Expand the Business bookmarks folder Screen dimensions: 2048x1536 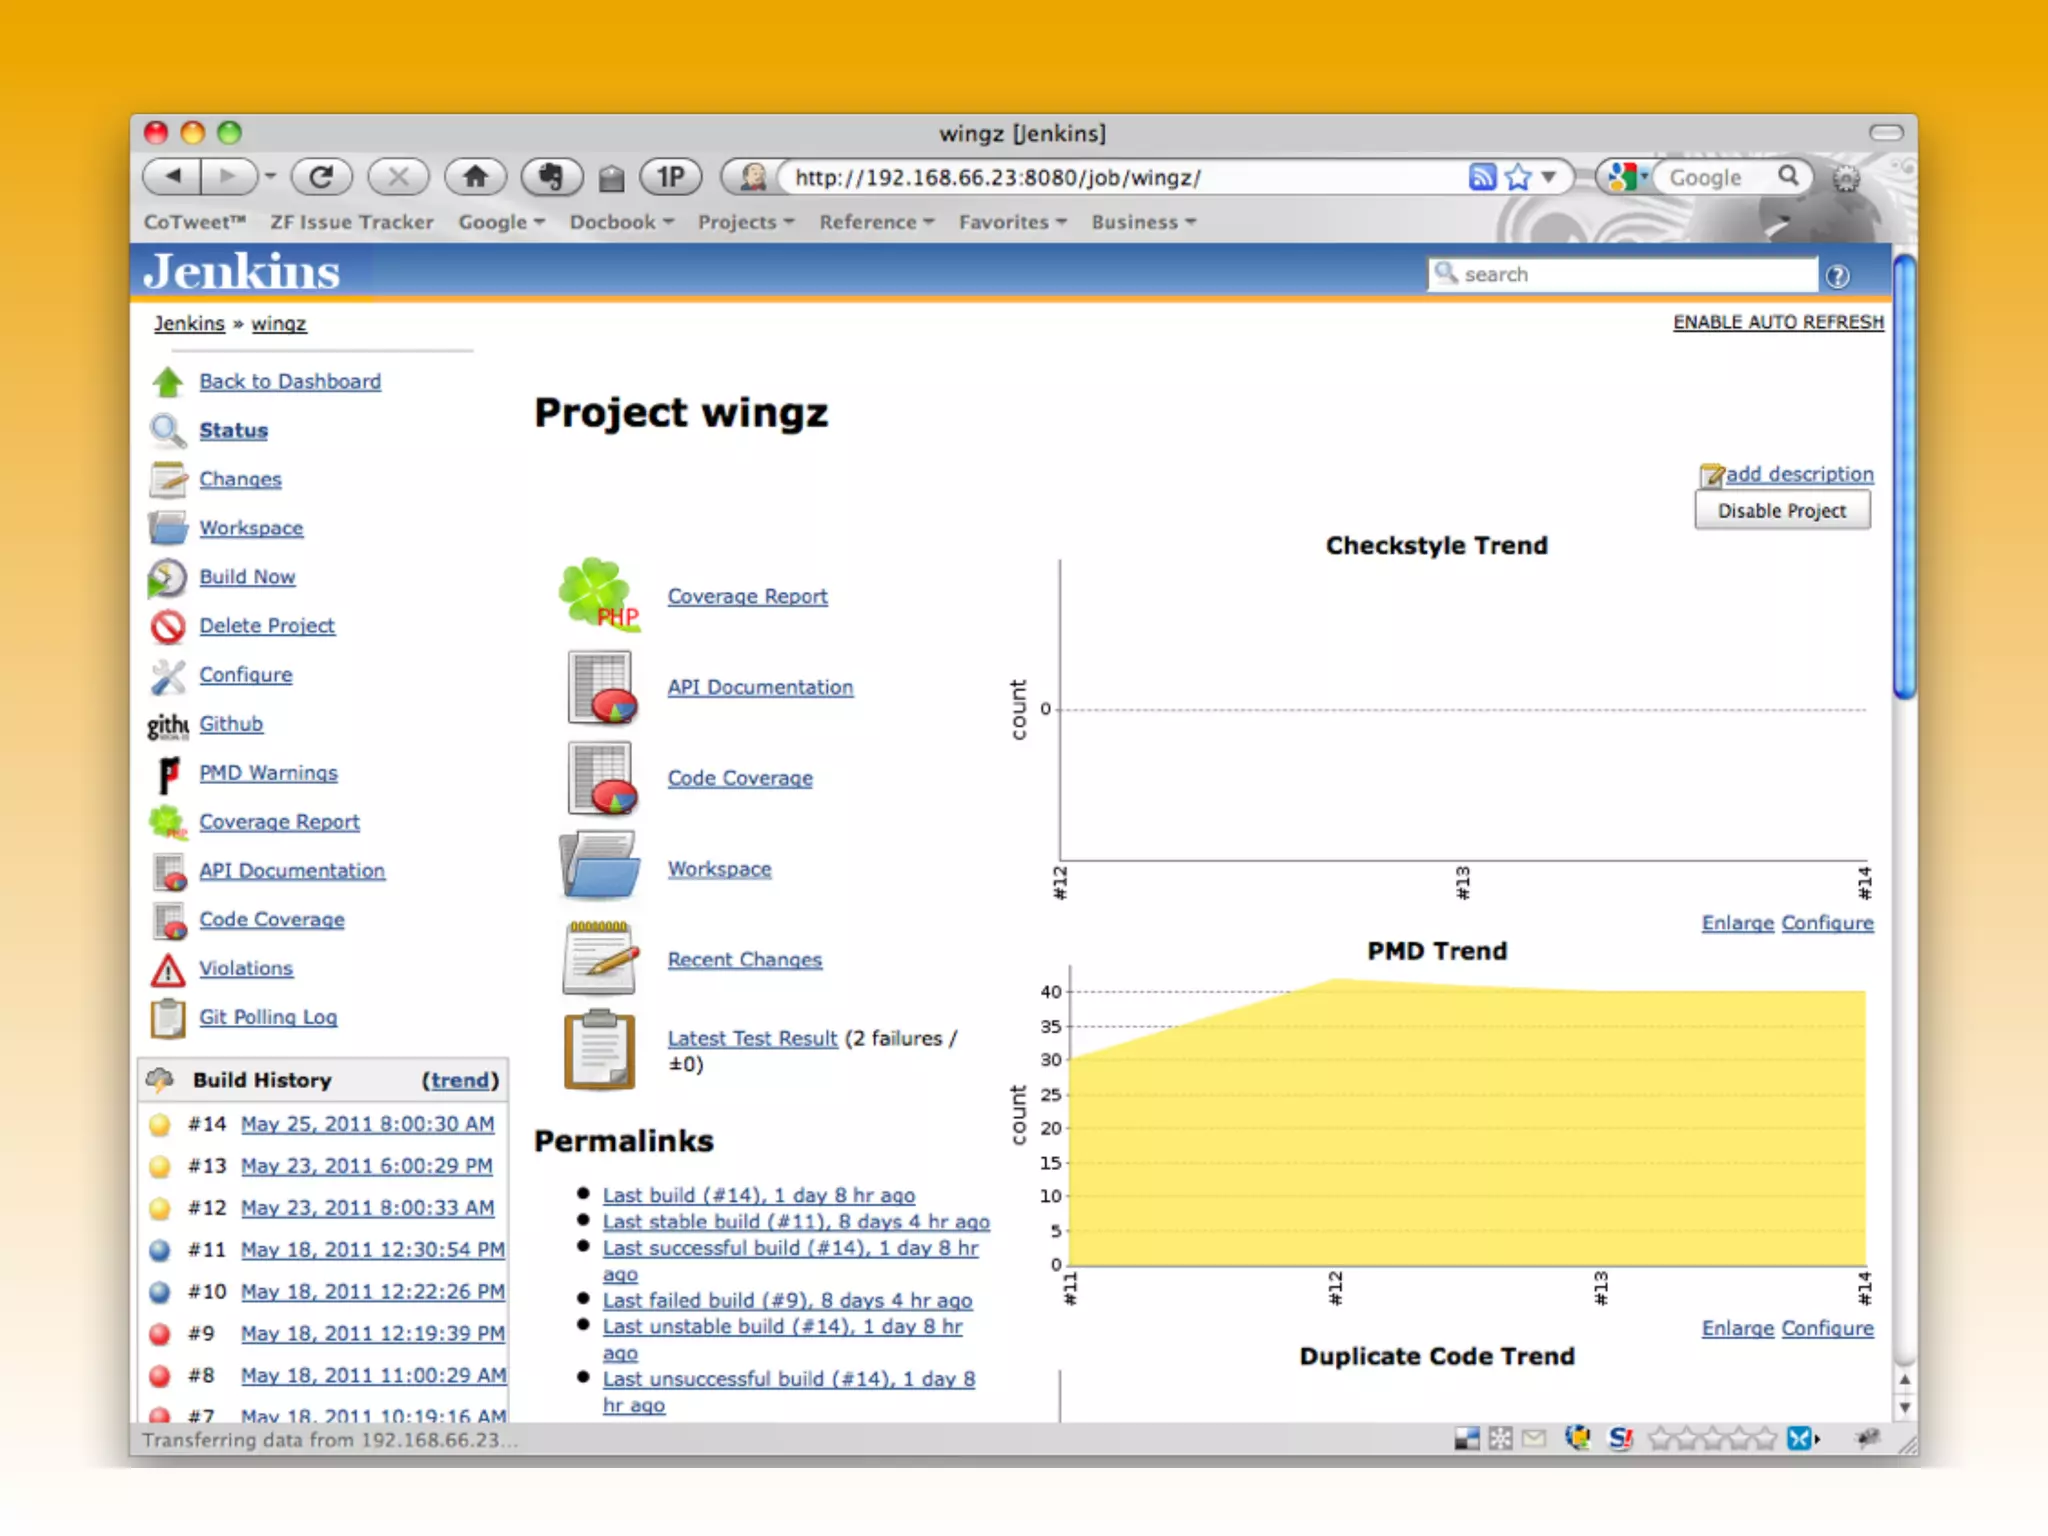click(1143, 222)
